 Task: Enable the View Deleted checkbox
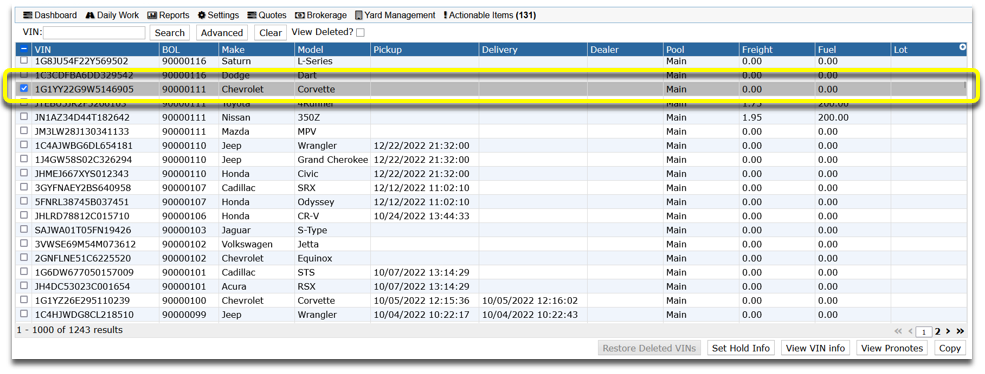pyautogui.click(x=361, y=33)
